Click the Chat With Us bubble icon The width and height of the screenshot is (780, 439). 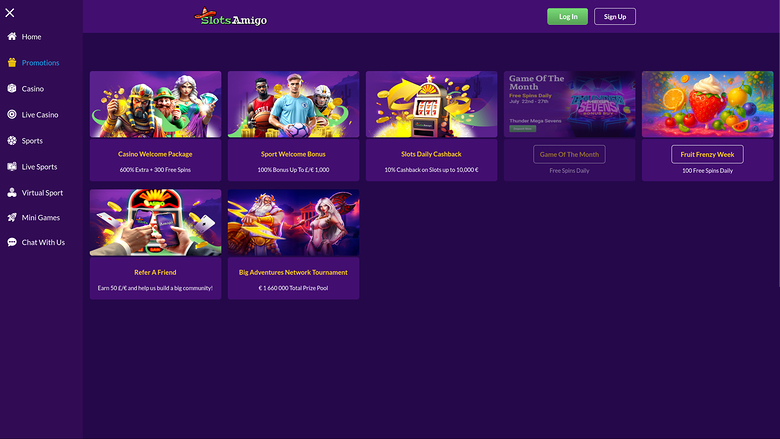coord(12,242)
